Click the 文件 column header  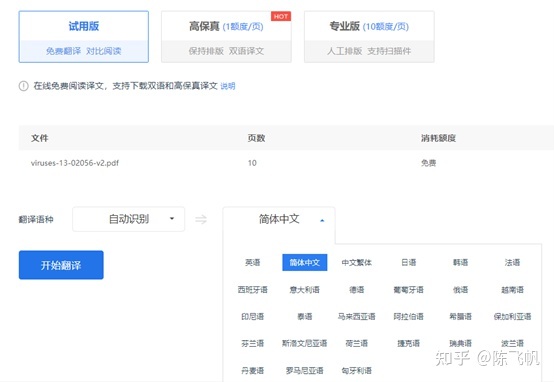(x=40, y=138)
